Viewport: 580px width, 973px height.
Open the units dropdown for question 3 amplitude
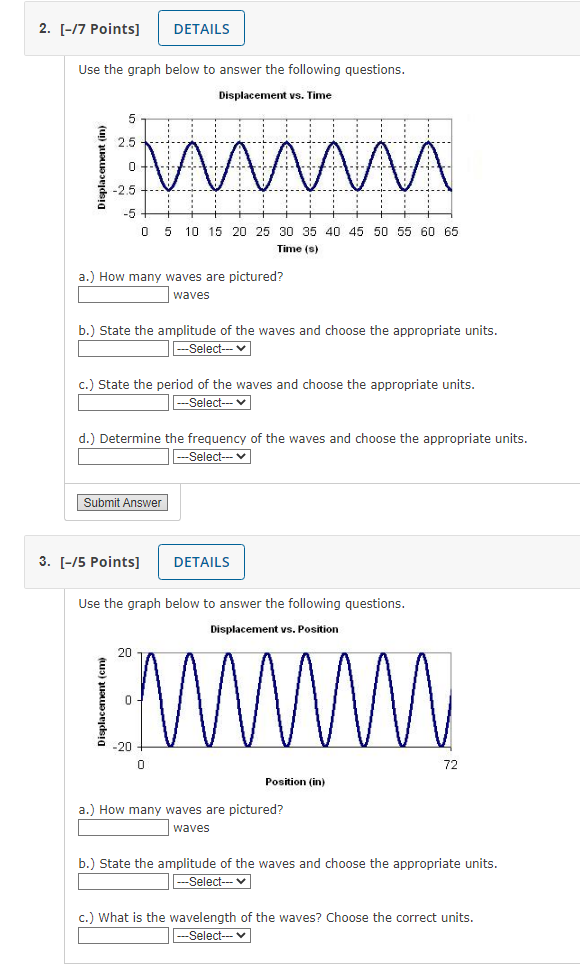click(x=212, y=881)
